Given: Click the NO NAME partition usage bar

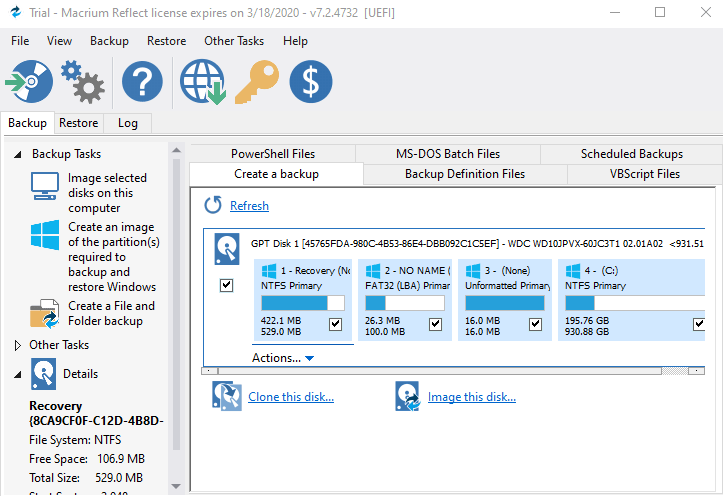Looking at the screenshot, I should (x=405, y=303).
